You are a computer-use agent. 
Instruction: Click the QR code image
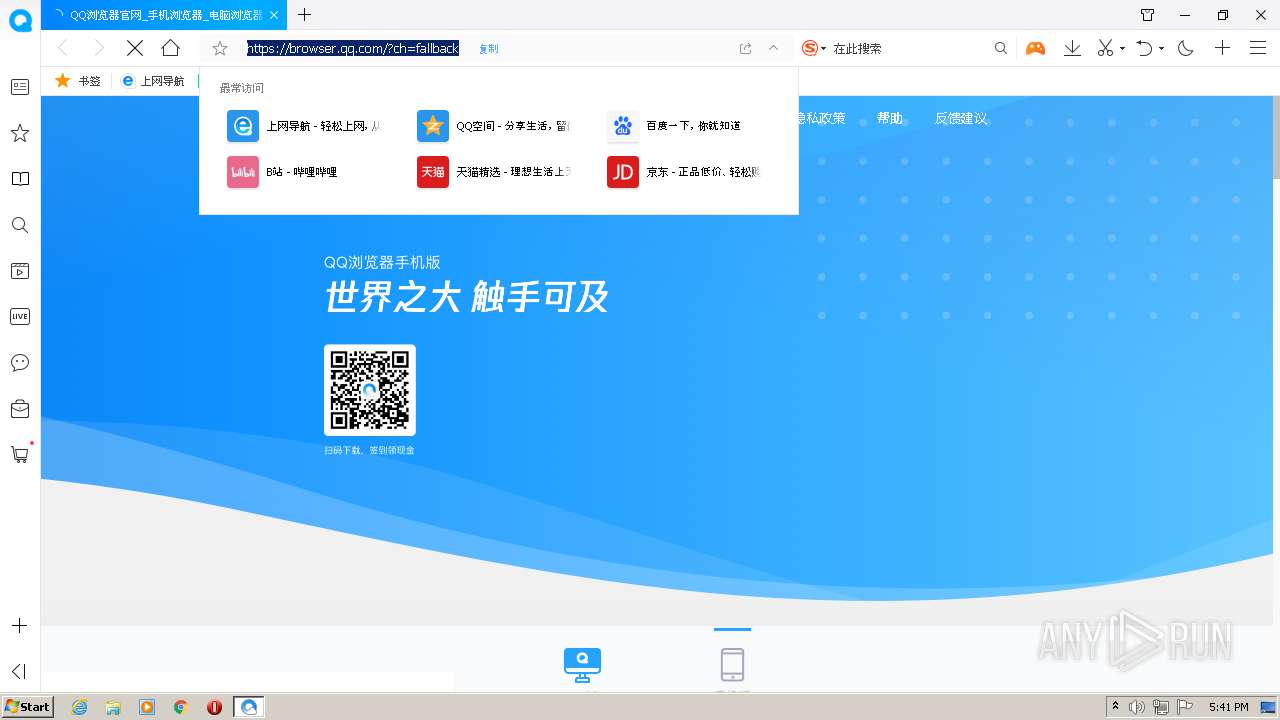click(370, 390)
